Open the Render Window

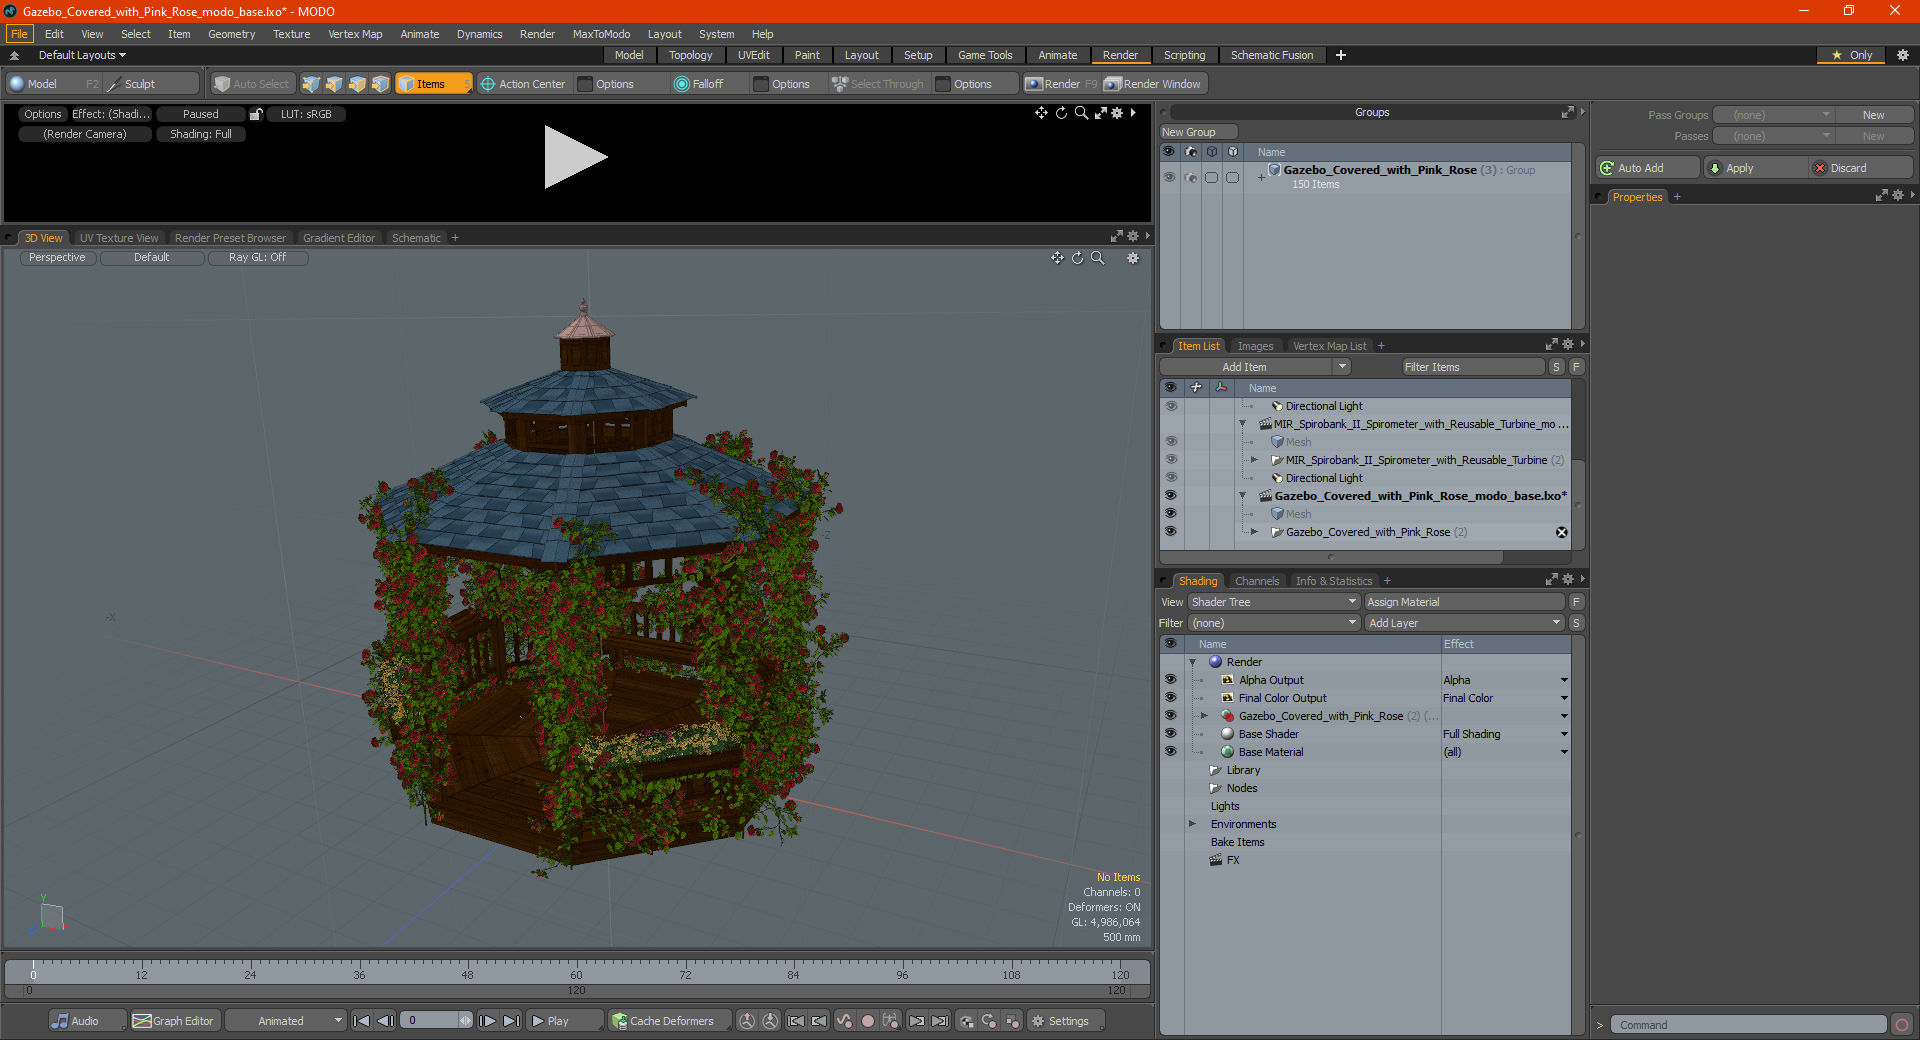coord(1153,84)
